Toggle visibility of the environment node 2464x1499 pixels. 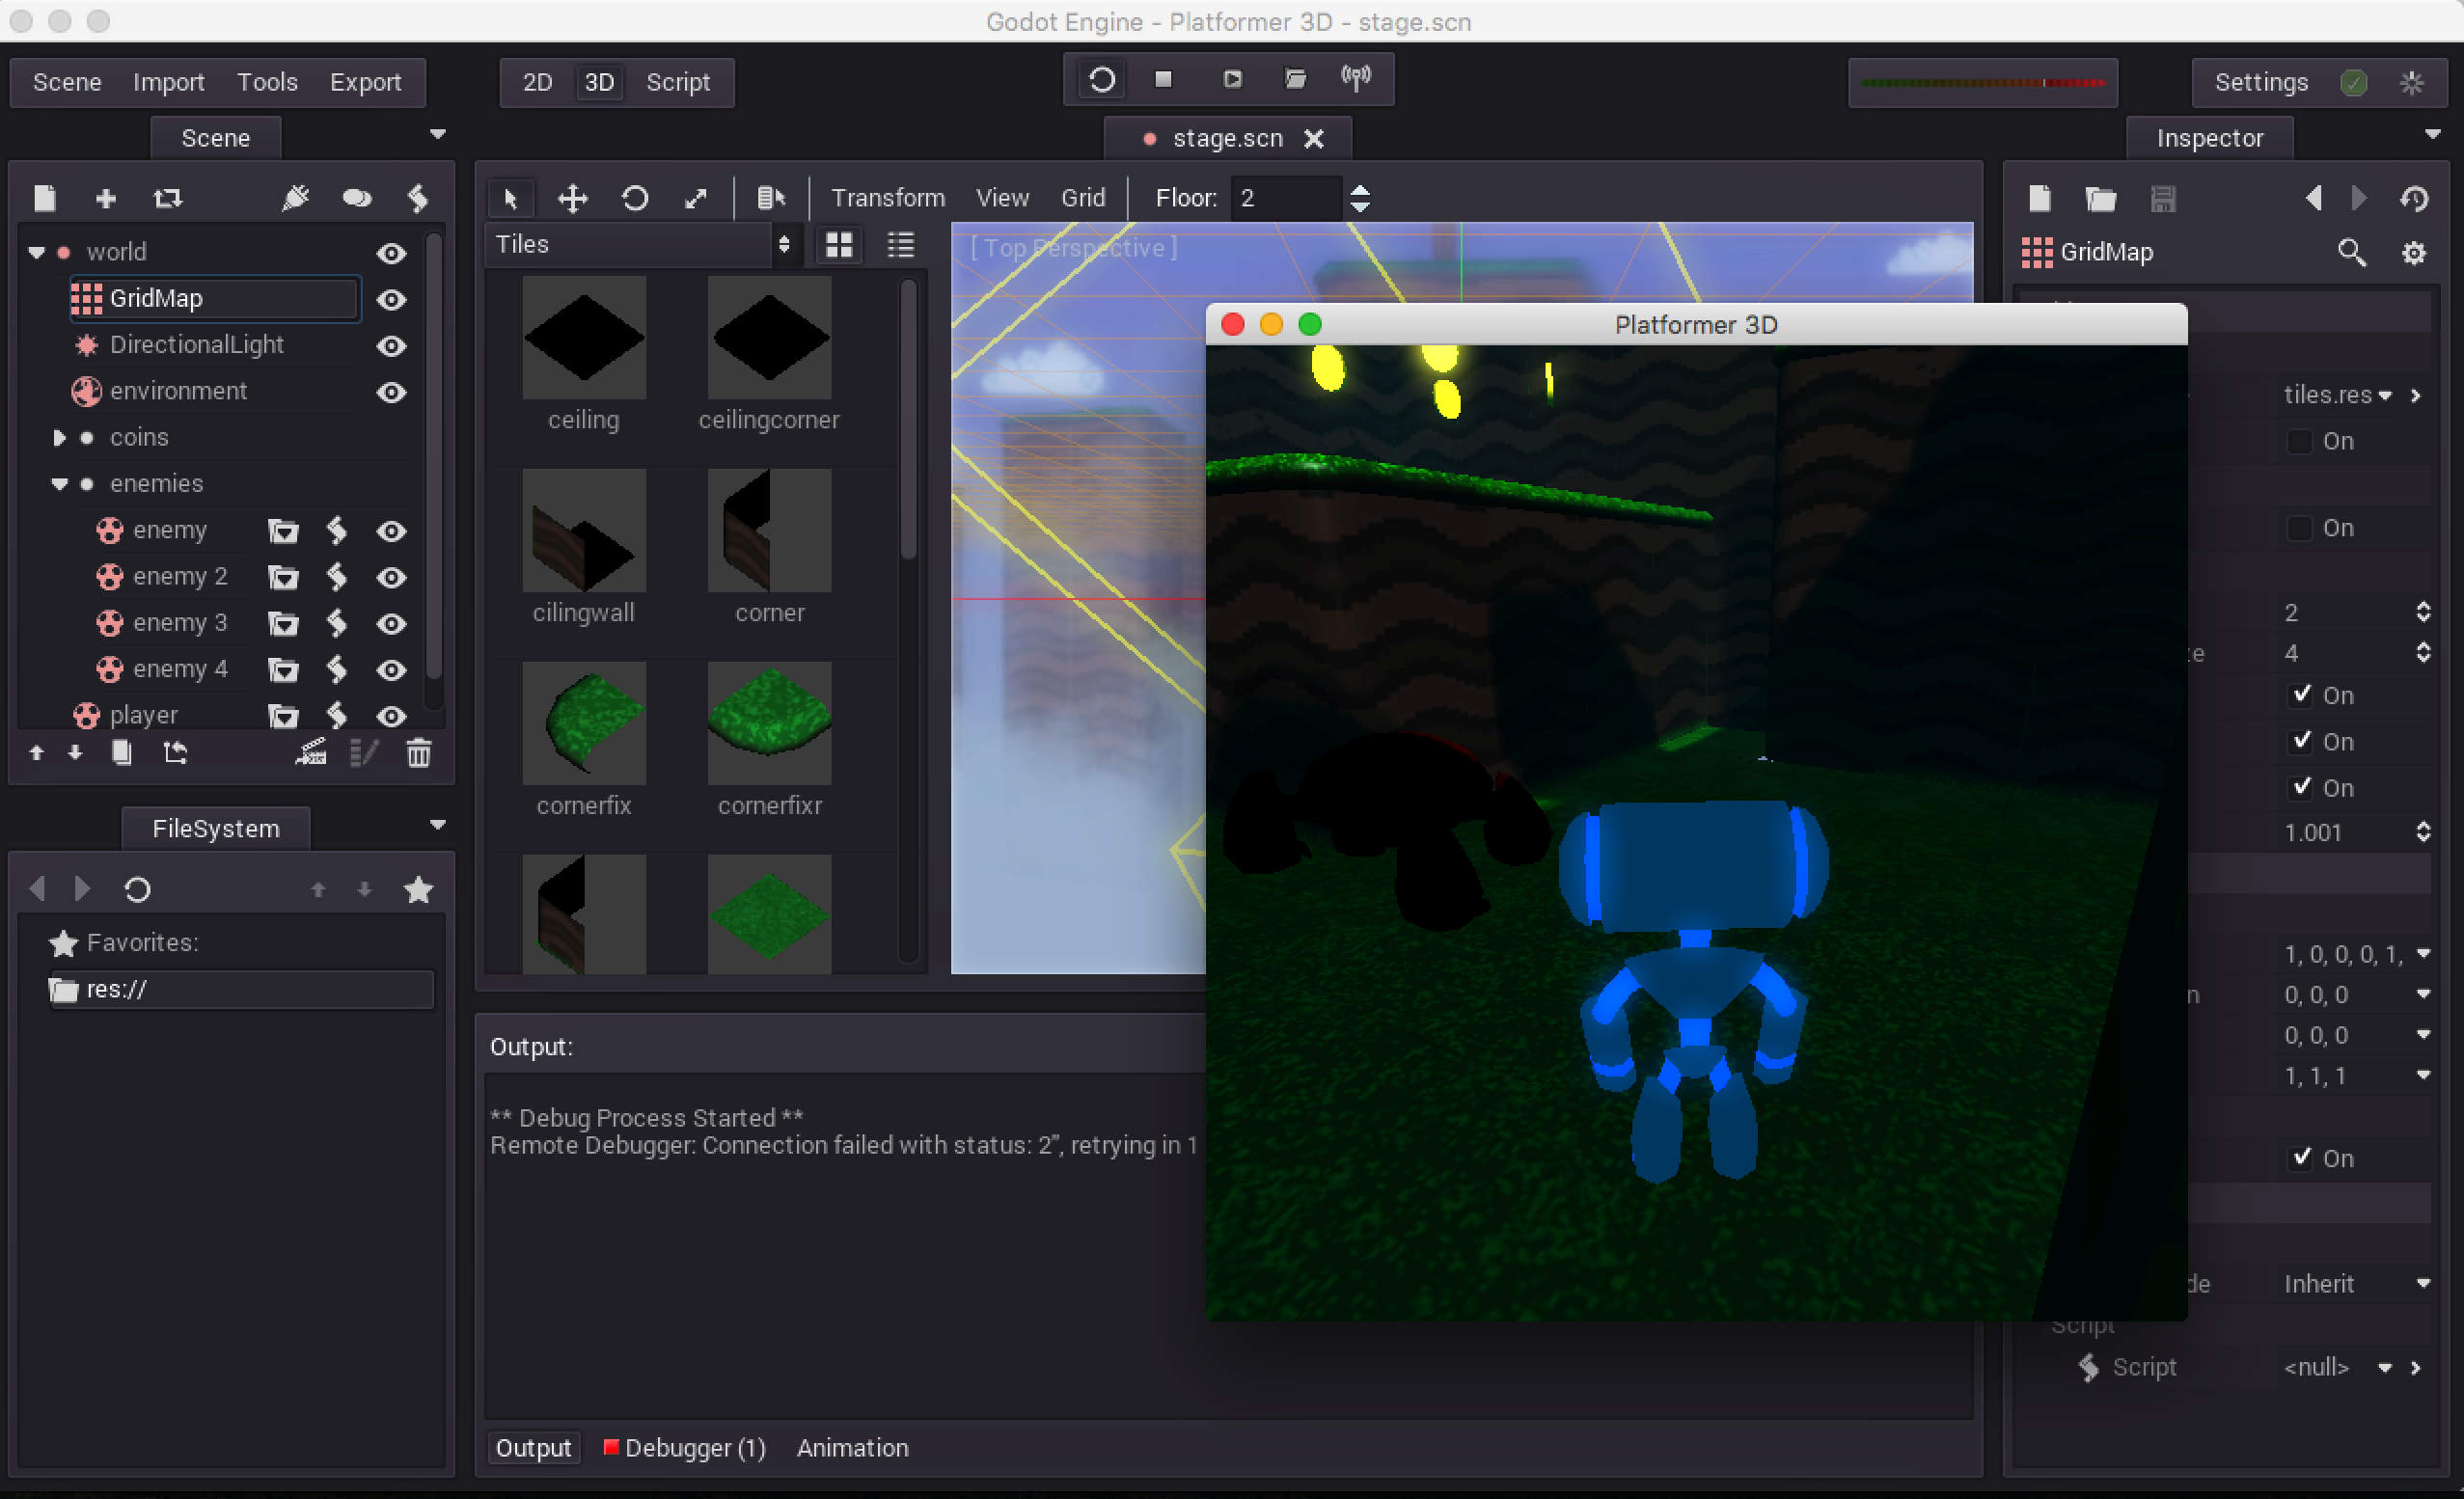coord(391,392)
